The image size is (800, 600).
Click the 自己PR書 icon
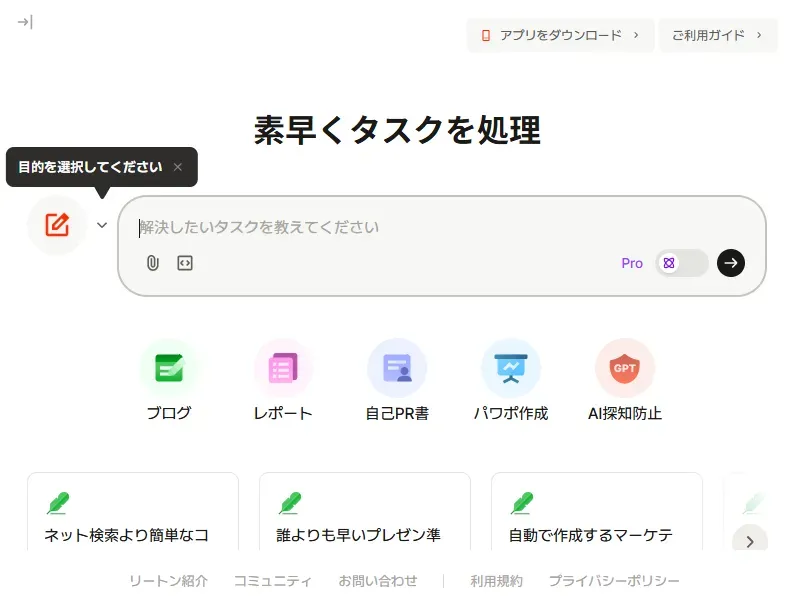[398, 367]
